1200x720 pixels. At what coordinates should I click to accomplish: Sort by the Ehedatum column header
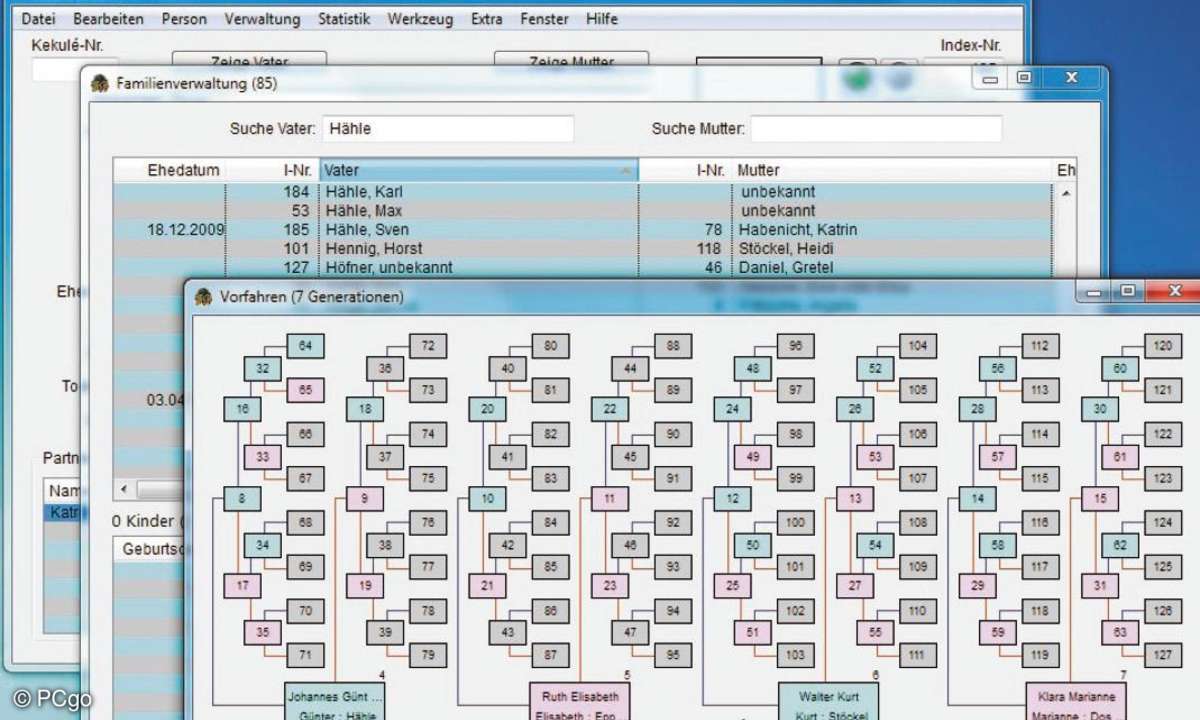pos(183,171)
